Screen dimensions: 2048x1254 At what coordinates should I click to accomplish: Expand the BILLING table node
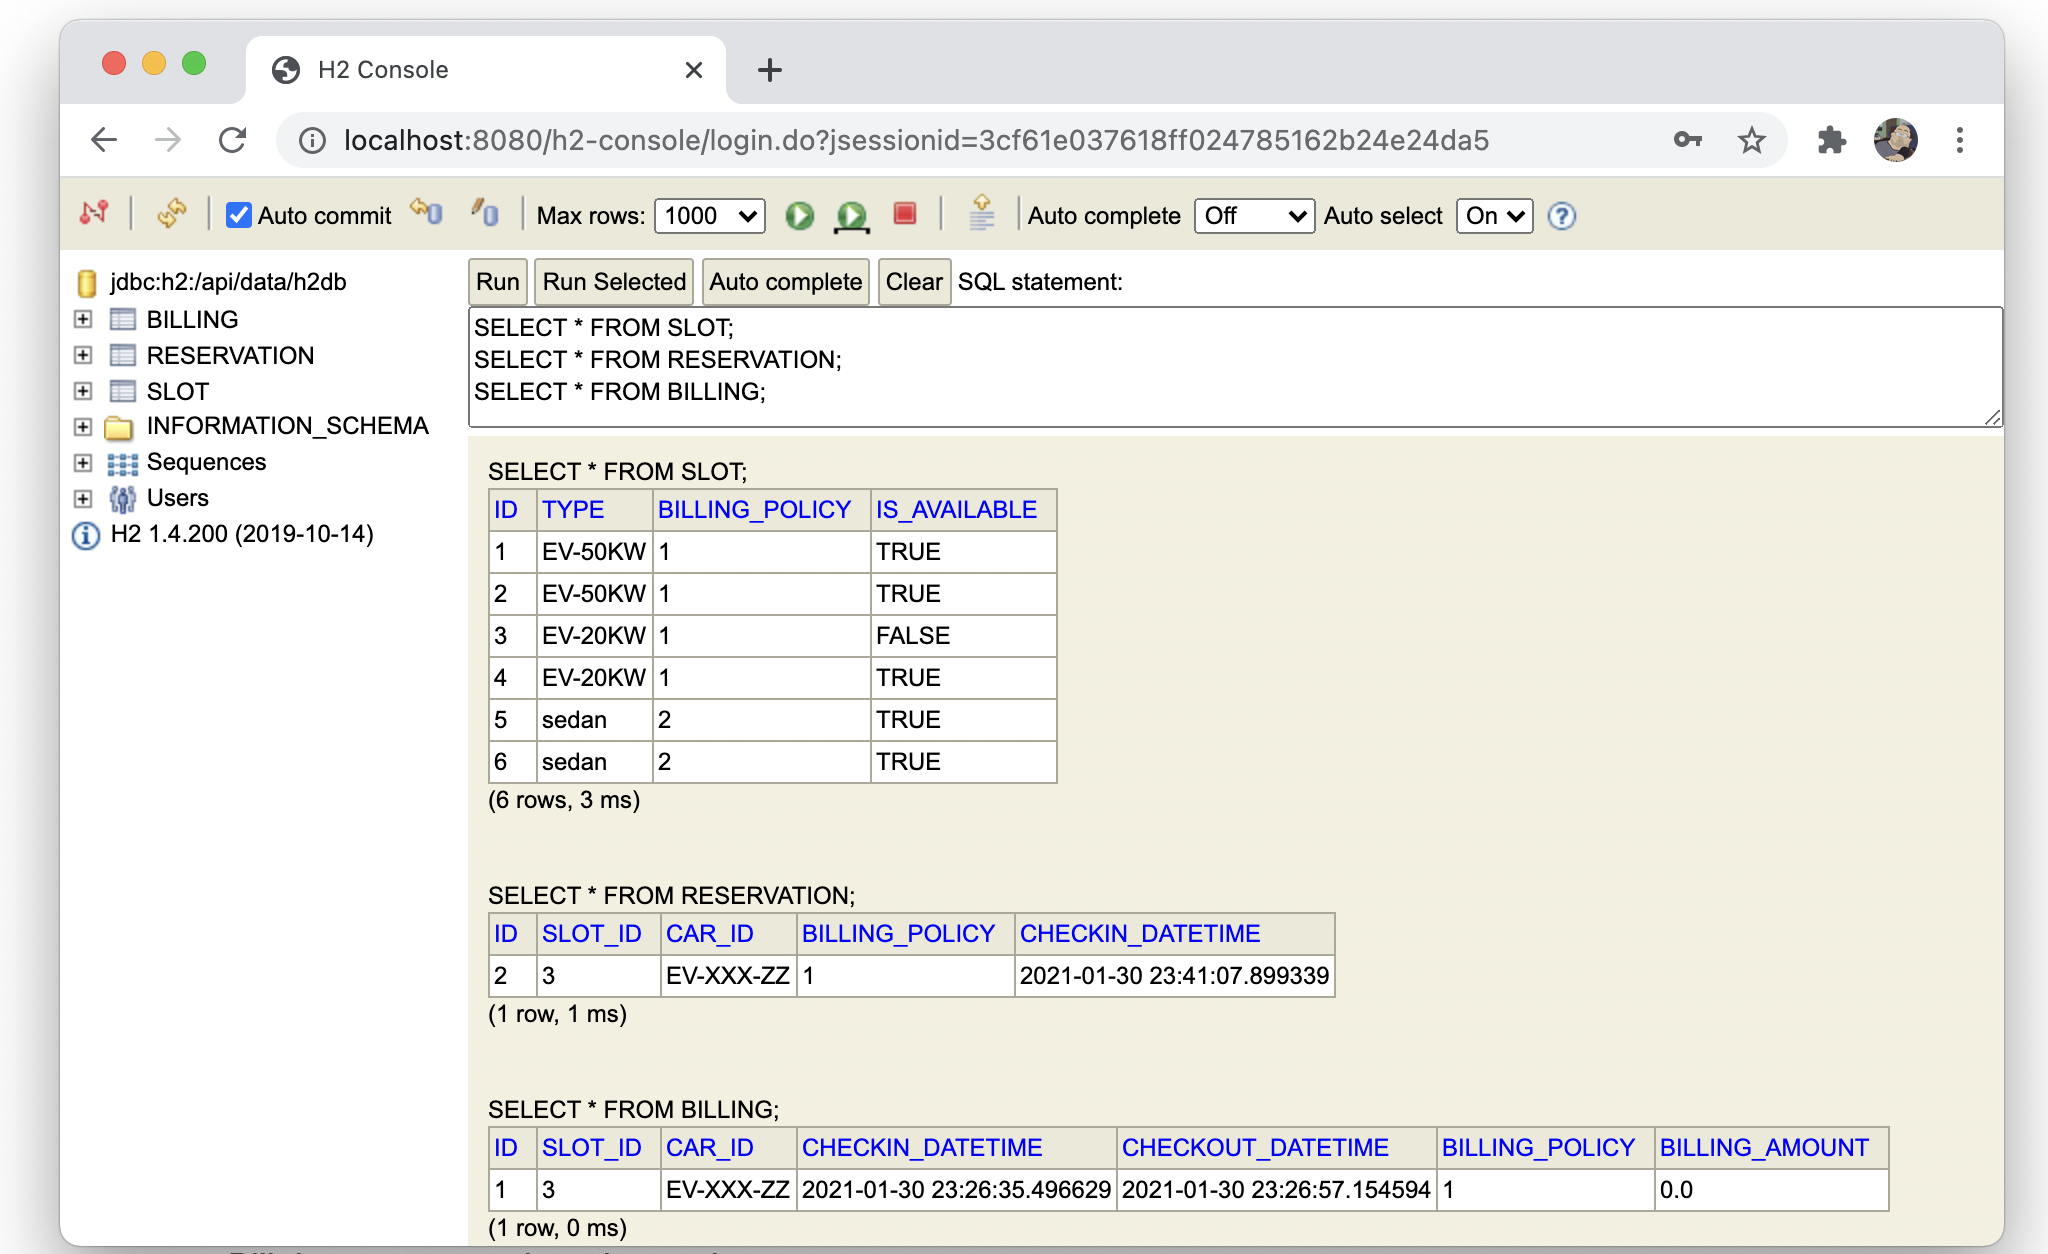click(x=83, y=320)
